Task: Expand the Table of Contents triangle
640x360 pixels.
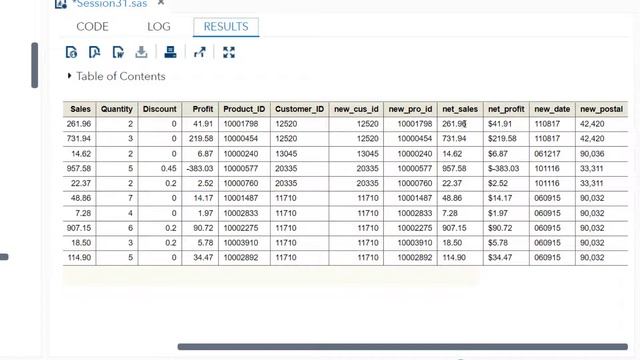Action: pyautogui.click(x=69, y=76)
